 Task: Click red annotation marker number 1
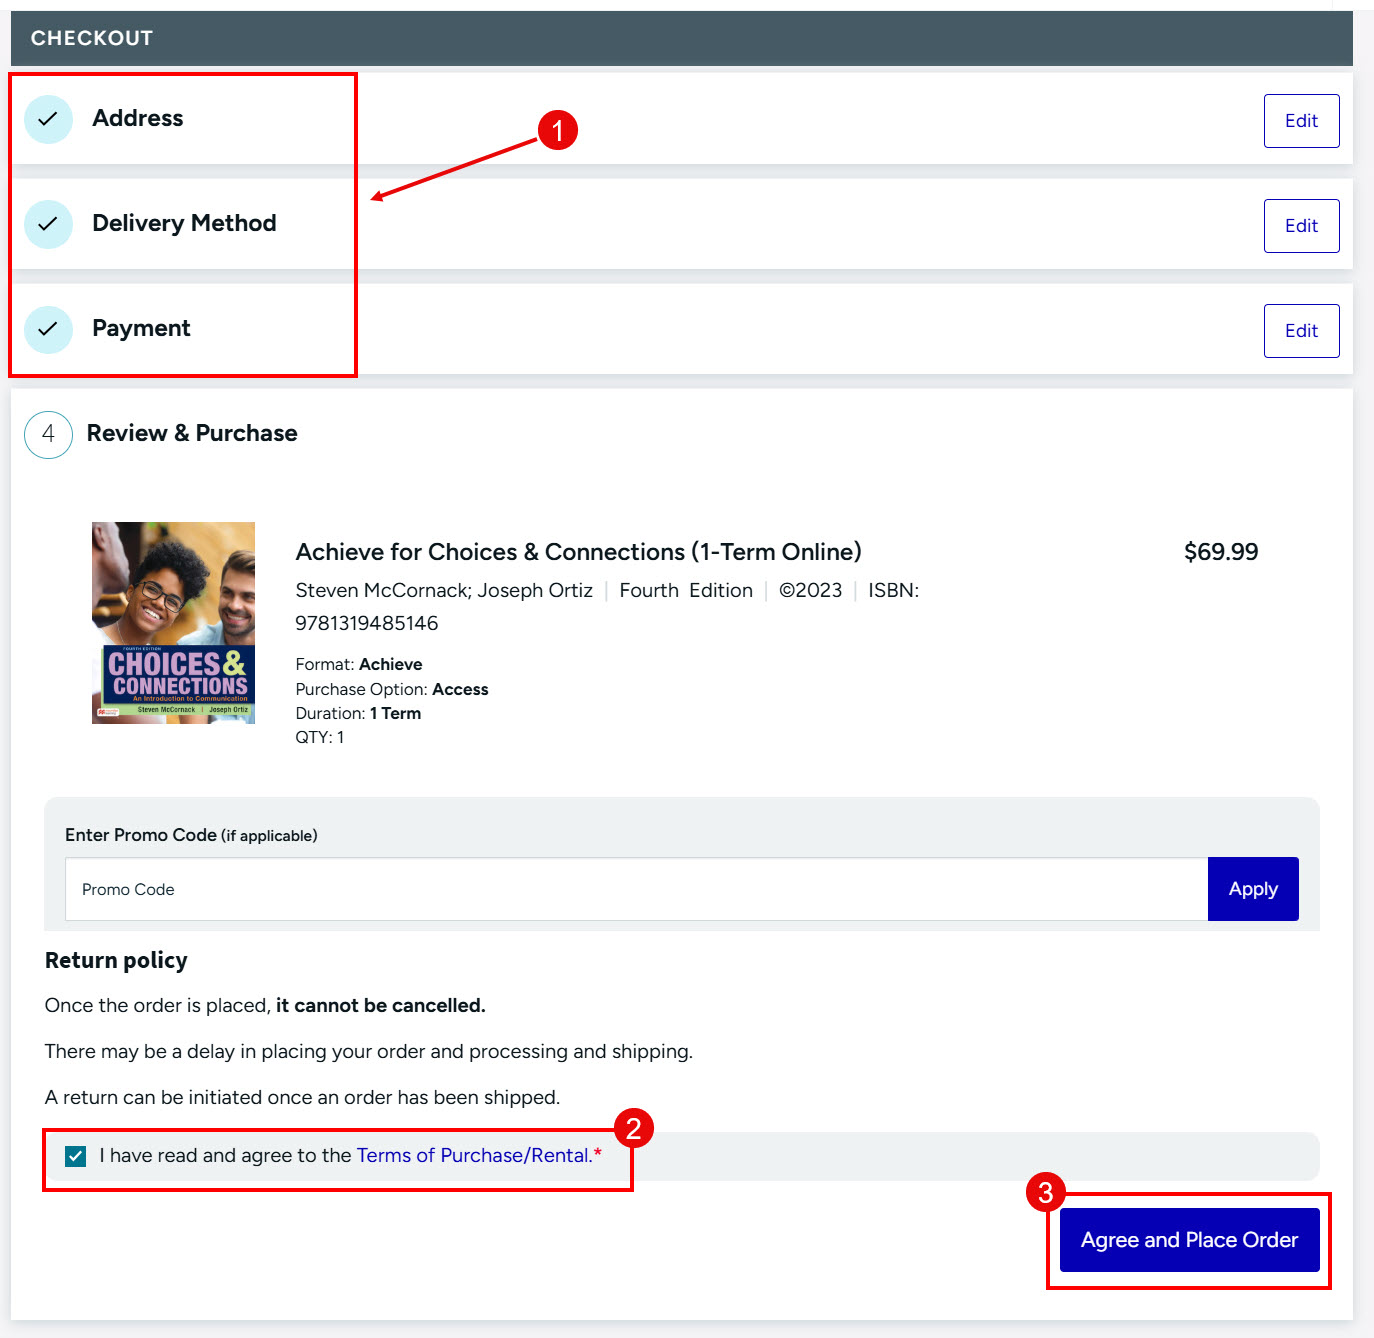[x=557, y=130]
